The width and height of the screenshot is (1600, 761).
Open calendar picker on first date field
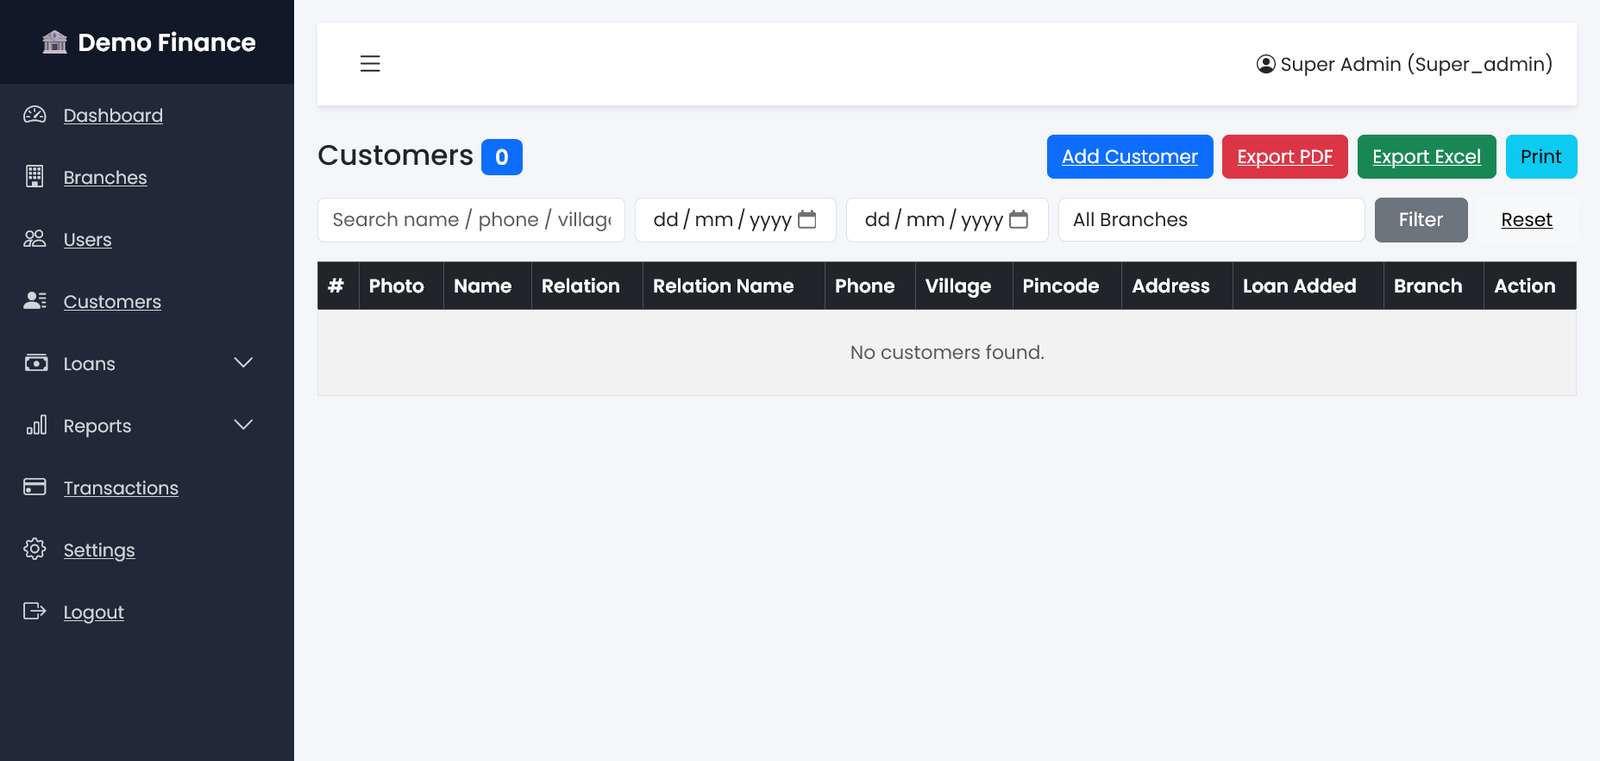(x=807, y=219)
